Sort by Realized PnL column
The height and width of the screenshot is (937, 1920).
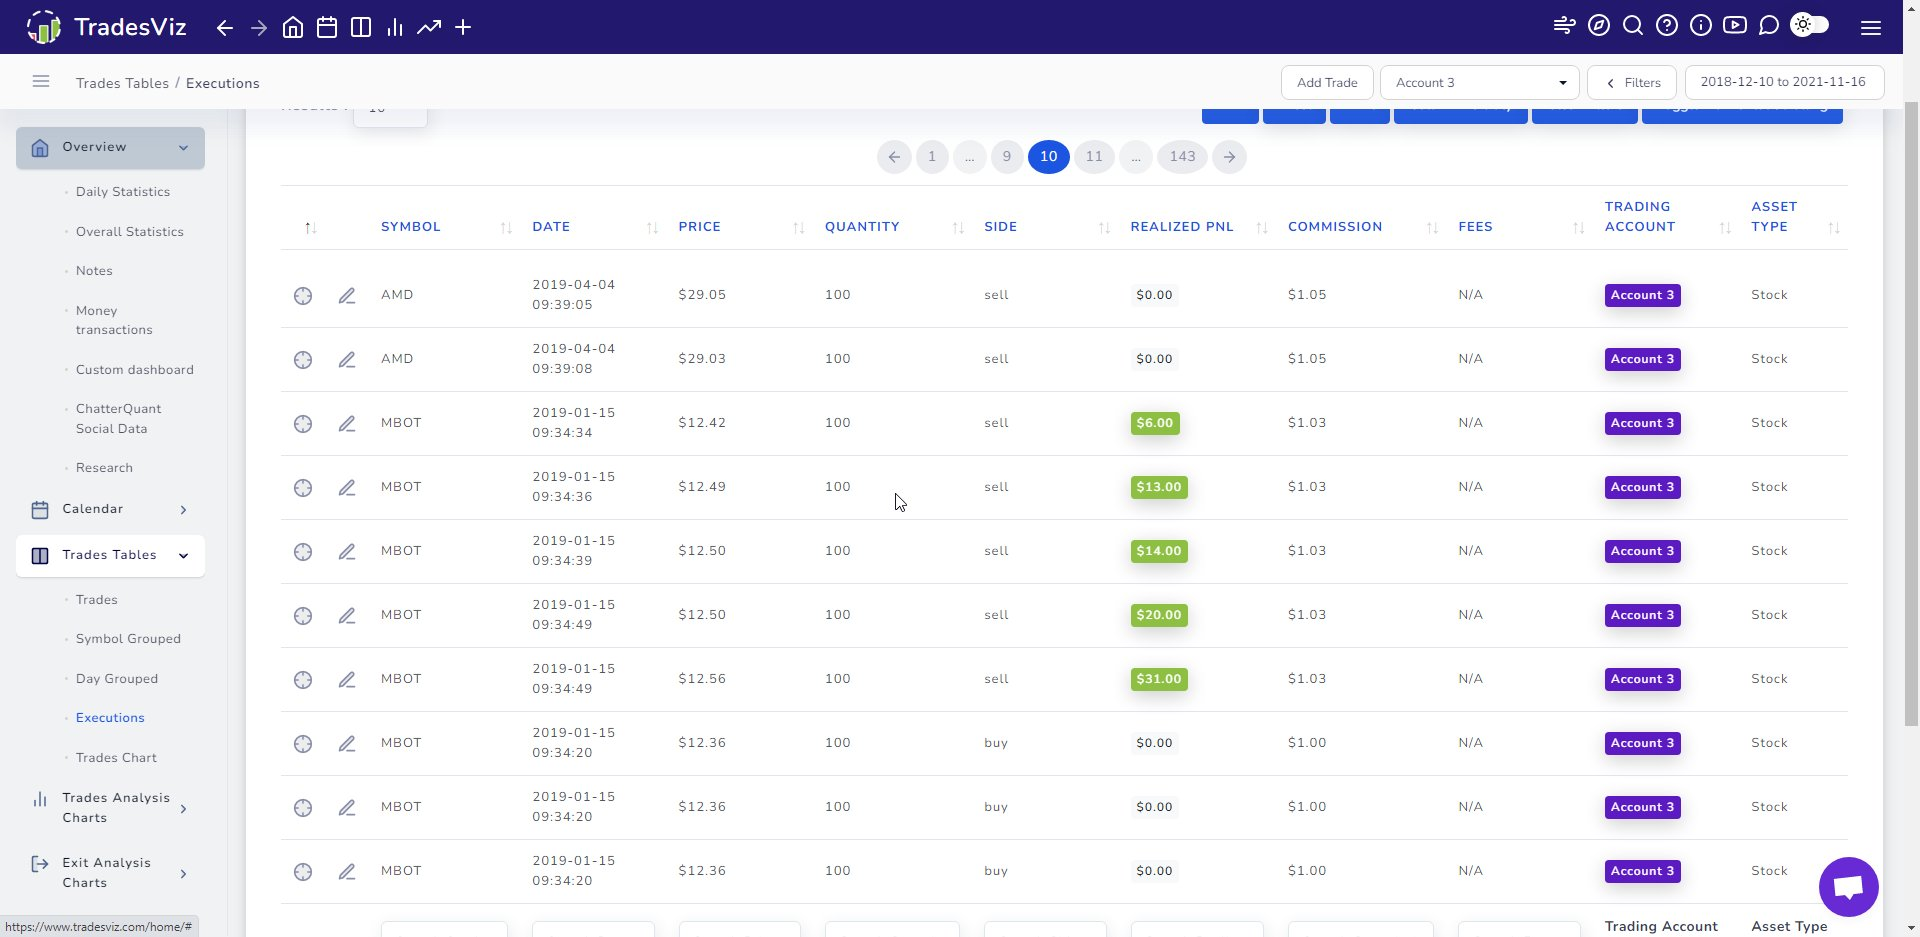click(1198, 227)
